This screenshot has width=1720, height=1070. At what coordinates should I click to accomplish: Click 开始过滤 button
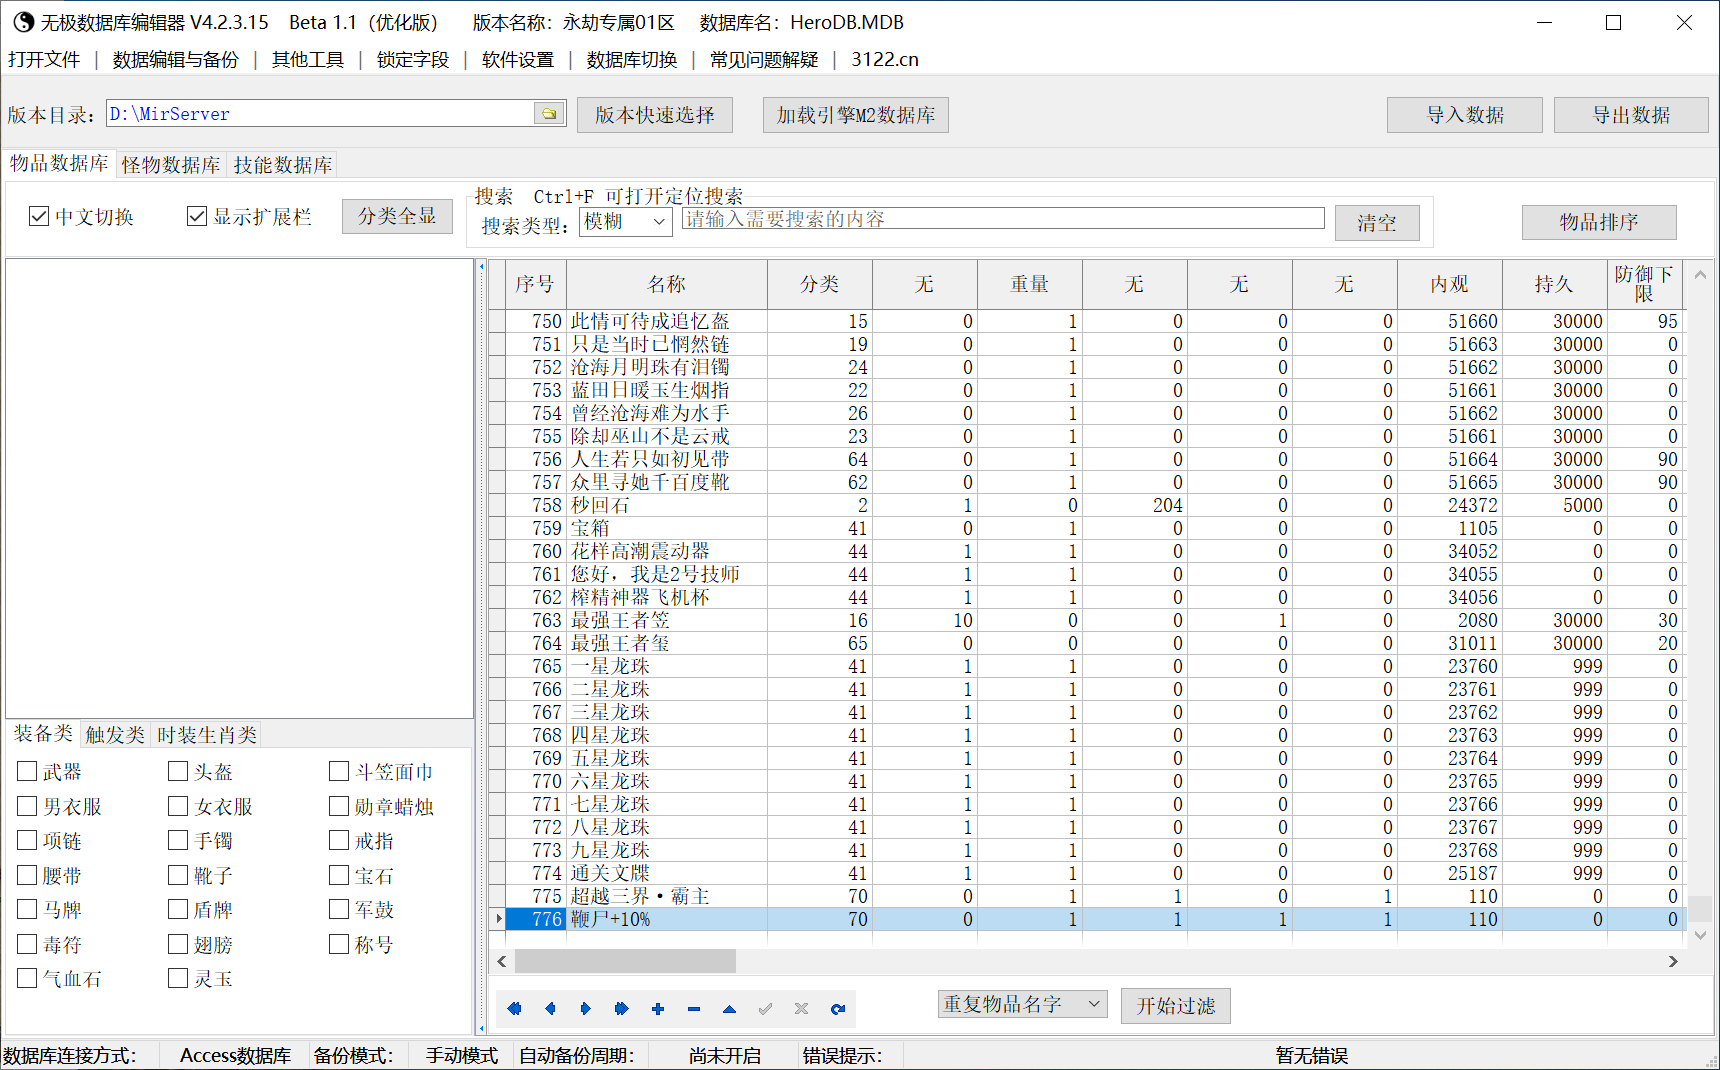tap(1176, 1006)
